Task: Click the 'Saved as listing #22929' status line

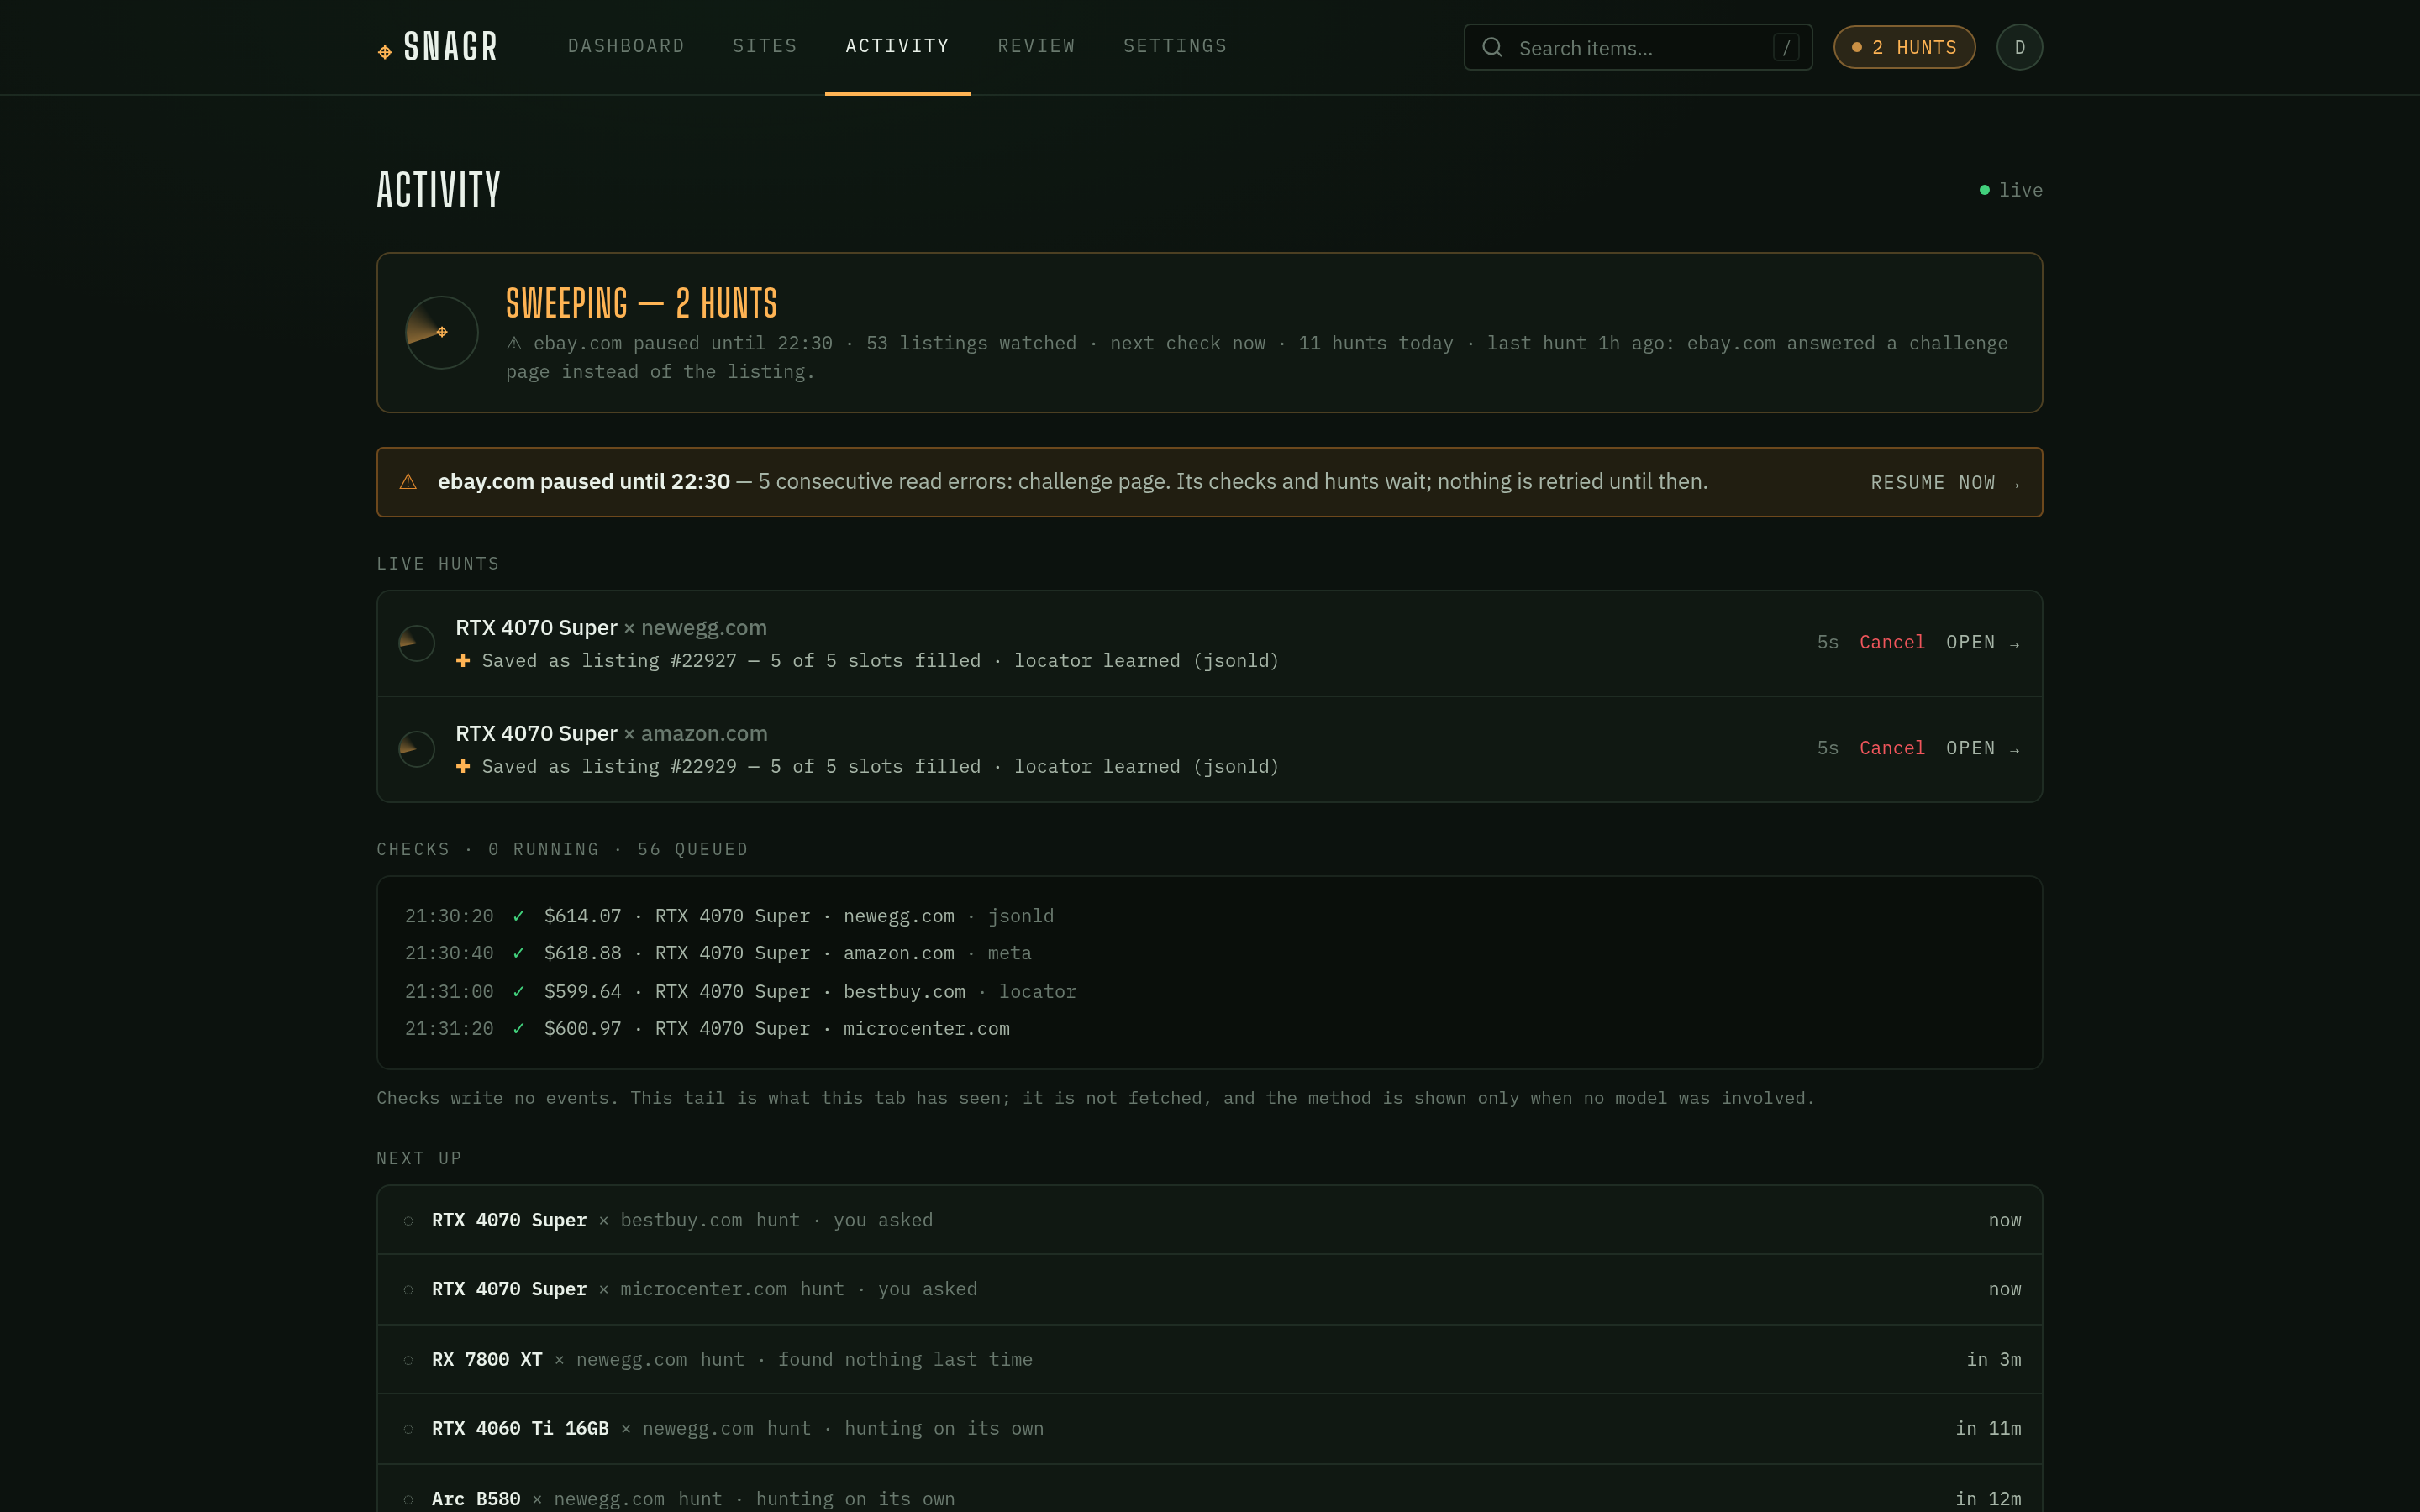Action: [880, 766]
